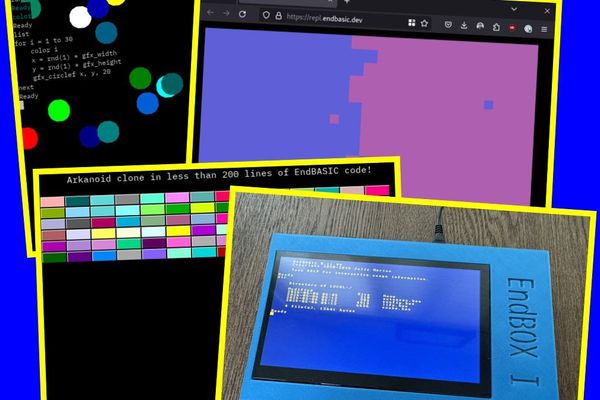Click the bright green filled circle
Viewport: 600px width, 400px height.
pyautogui.click(x=59, y=111)
